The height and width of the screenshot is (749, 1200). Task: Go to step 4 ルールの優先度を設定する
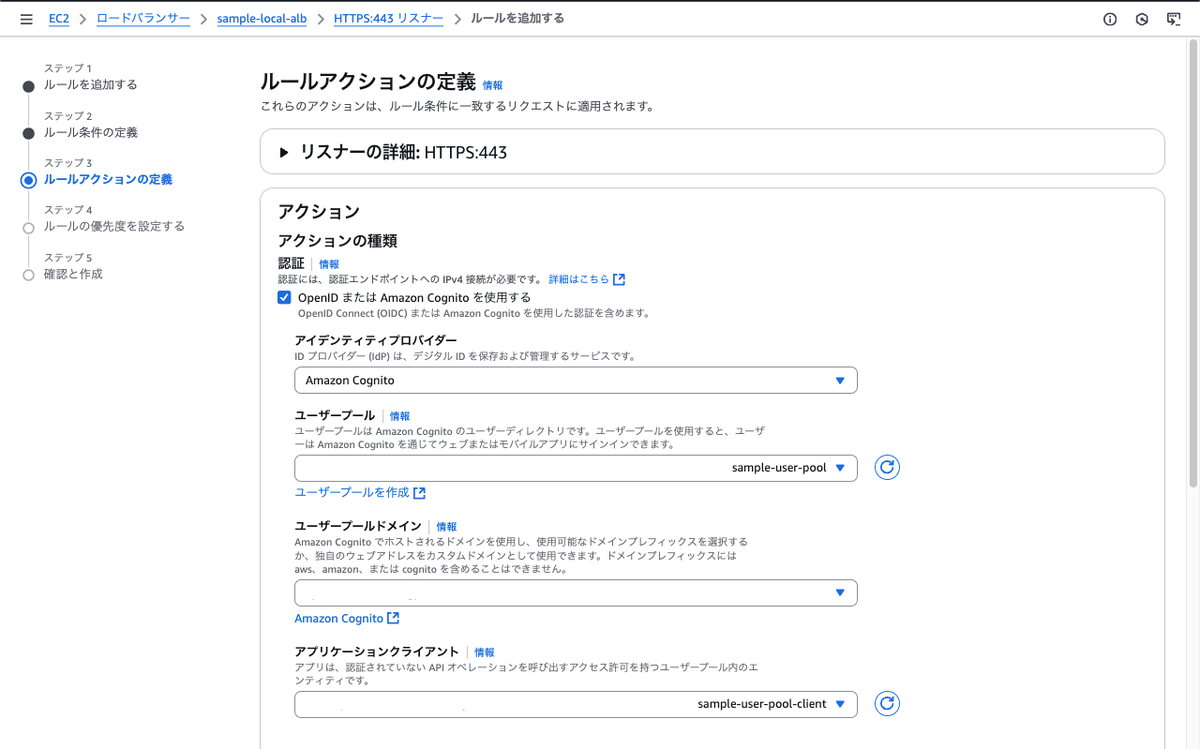point(114,227)
